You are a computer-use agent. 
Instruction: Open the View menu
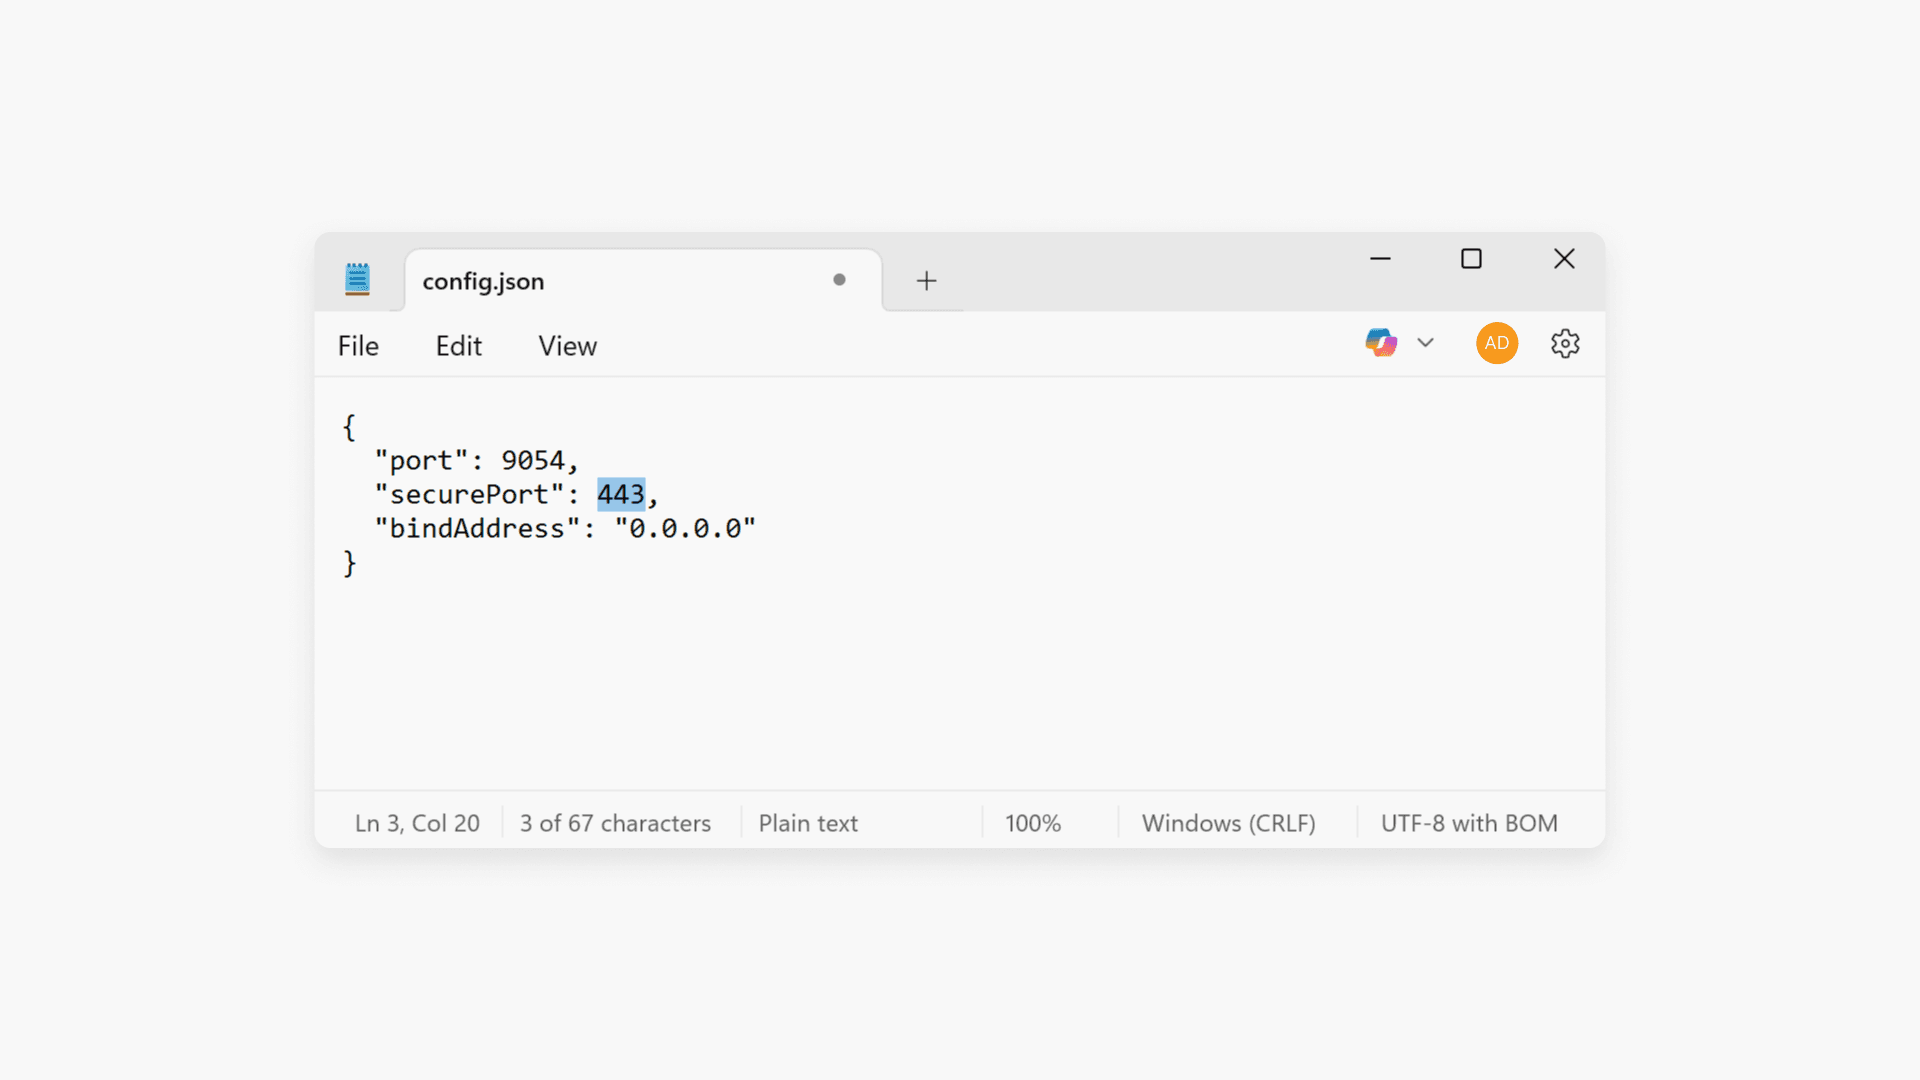566,345
